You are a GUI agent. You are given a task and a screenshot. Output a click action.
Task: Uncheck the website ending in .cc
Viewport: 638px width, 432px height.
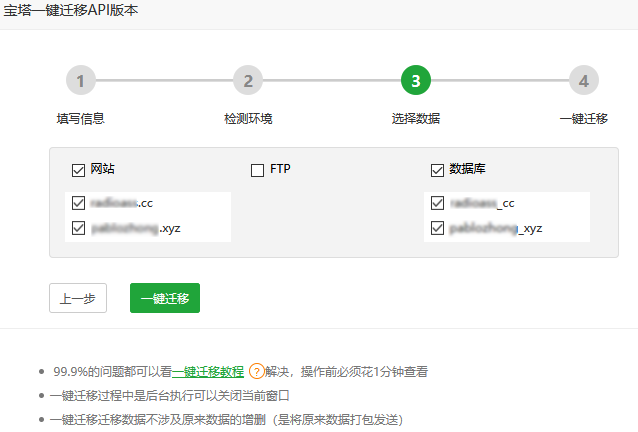coord(79,203)
